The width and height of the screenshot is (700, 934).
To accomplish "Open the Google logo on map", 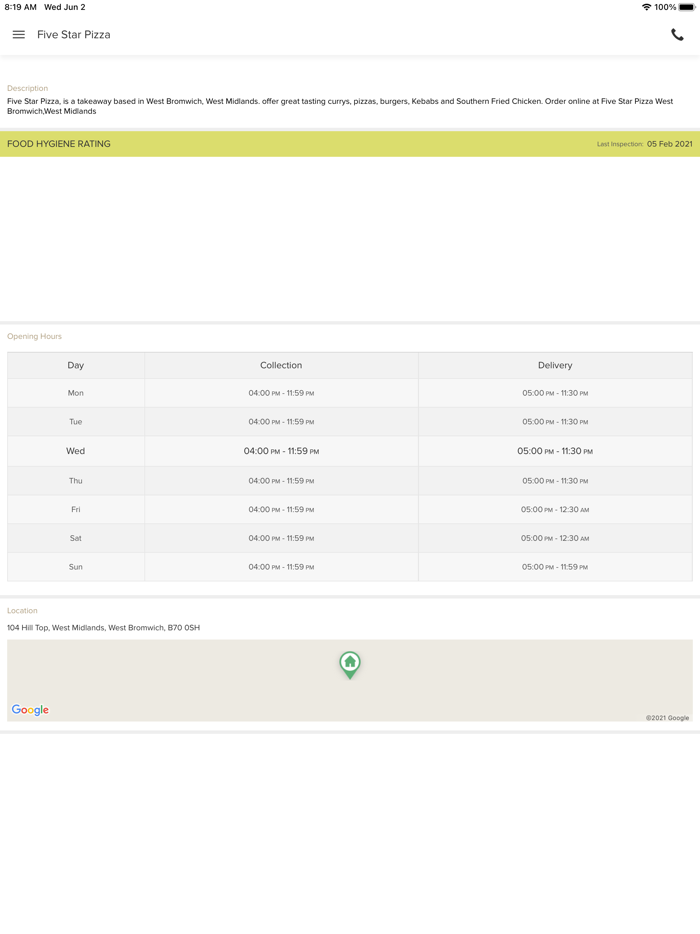I will tap(30, 709).
